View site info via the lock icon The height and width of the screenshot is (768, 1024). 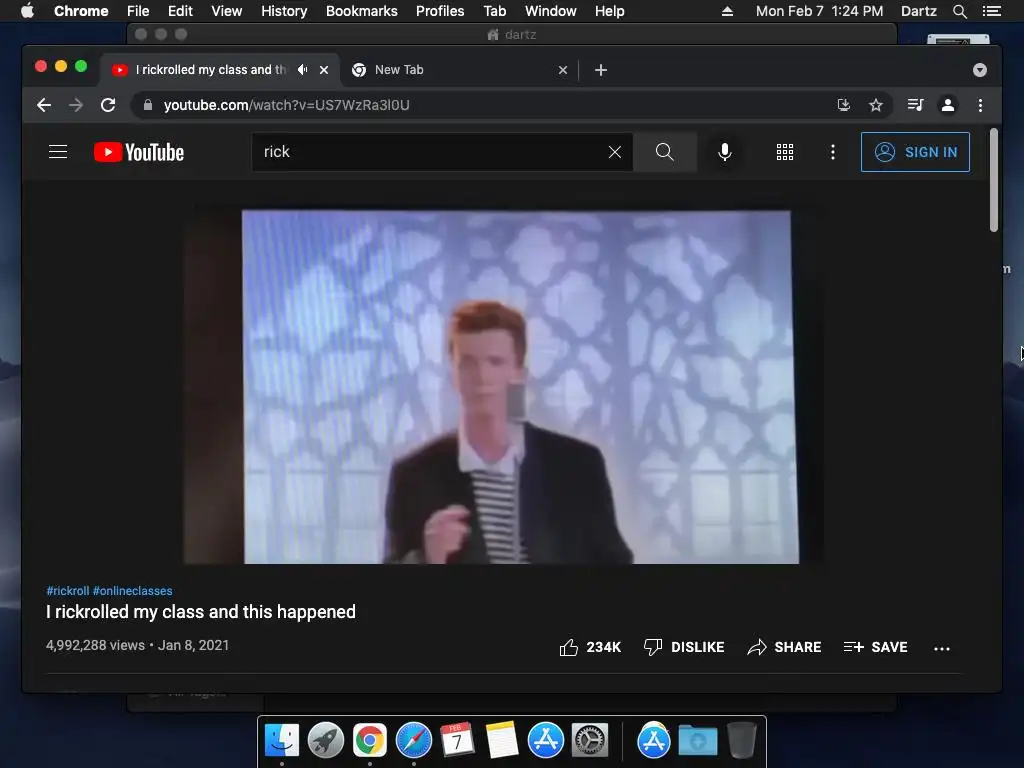pyautogui.click(x=148, y=105)
